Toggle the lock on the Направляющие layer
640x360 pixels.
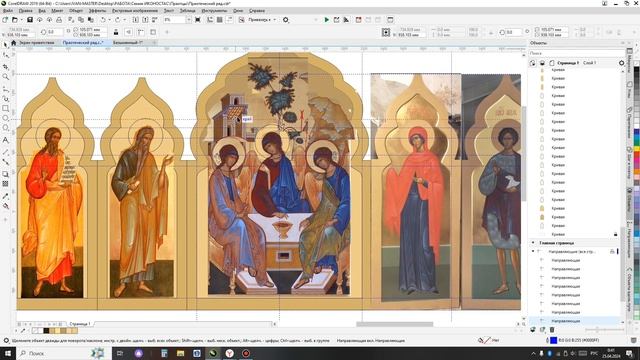[612, 251]
